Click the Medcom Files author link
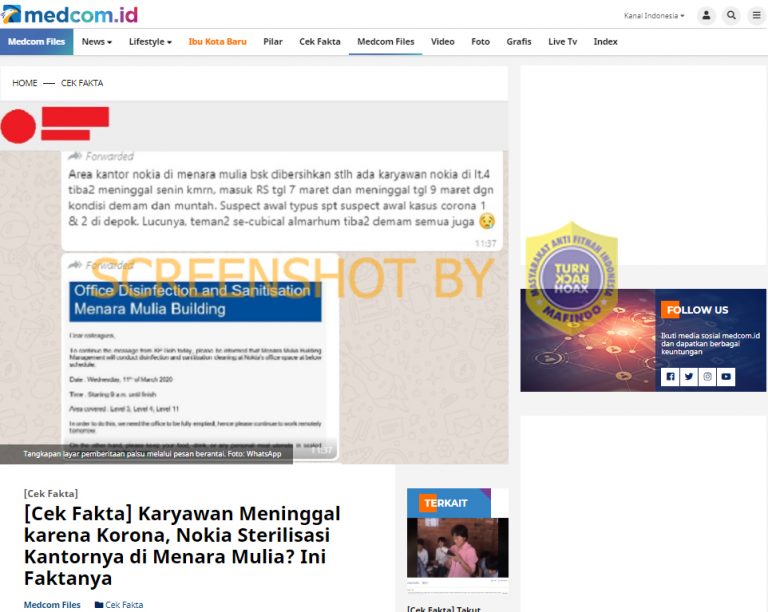This screenshot has width=768, height=612. click(52, 605)
